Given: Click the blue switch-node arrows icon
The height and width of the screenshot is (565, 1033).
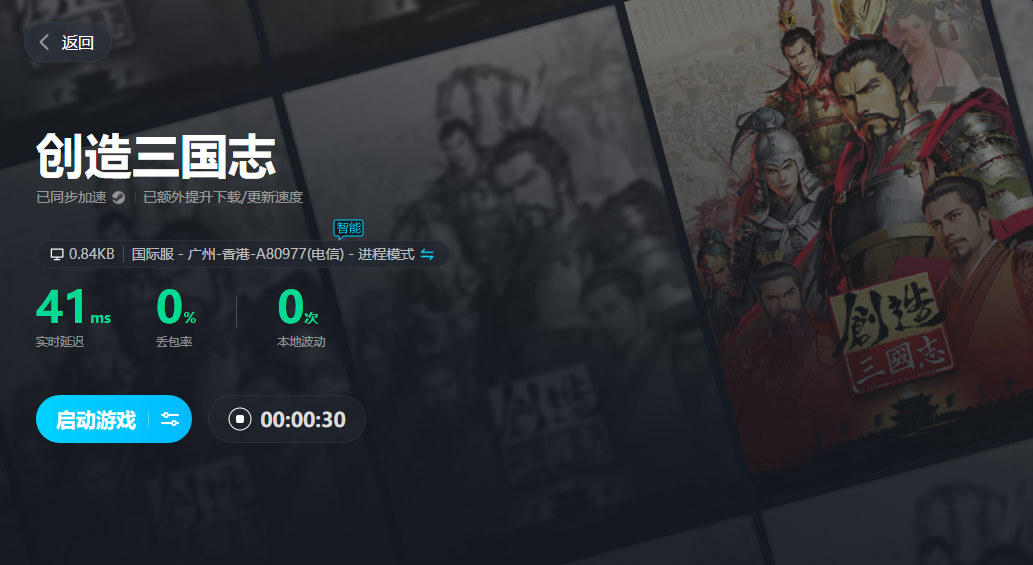Looking at the screenshot, I should coord(427,254).
